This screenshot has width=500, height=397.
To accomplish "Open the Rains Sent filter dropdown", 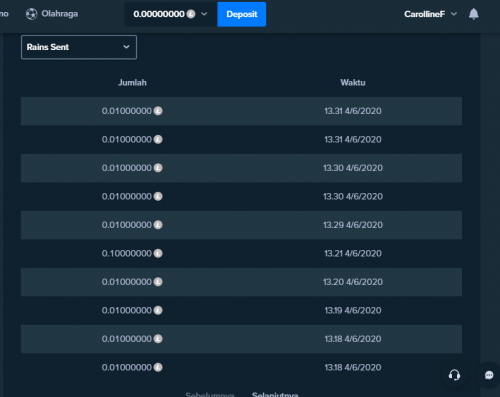I will click(x=79, y=47).
